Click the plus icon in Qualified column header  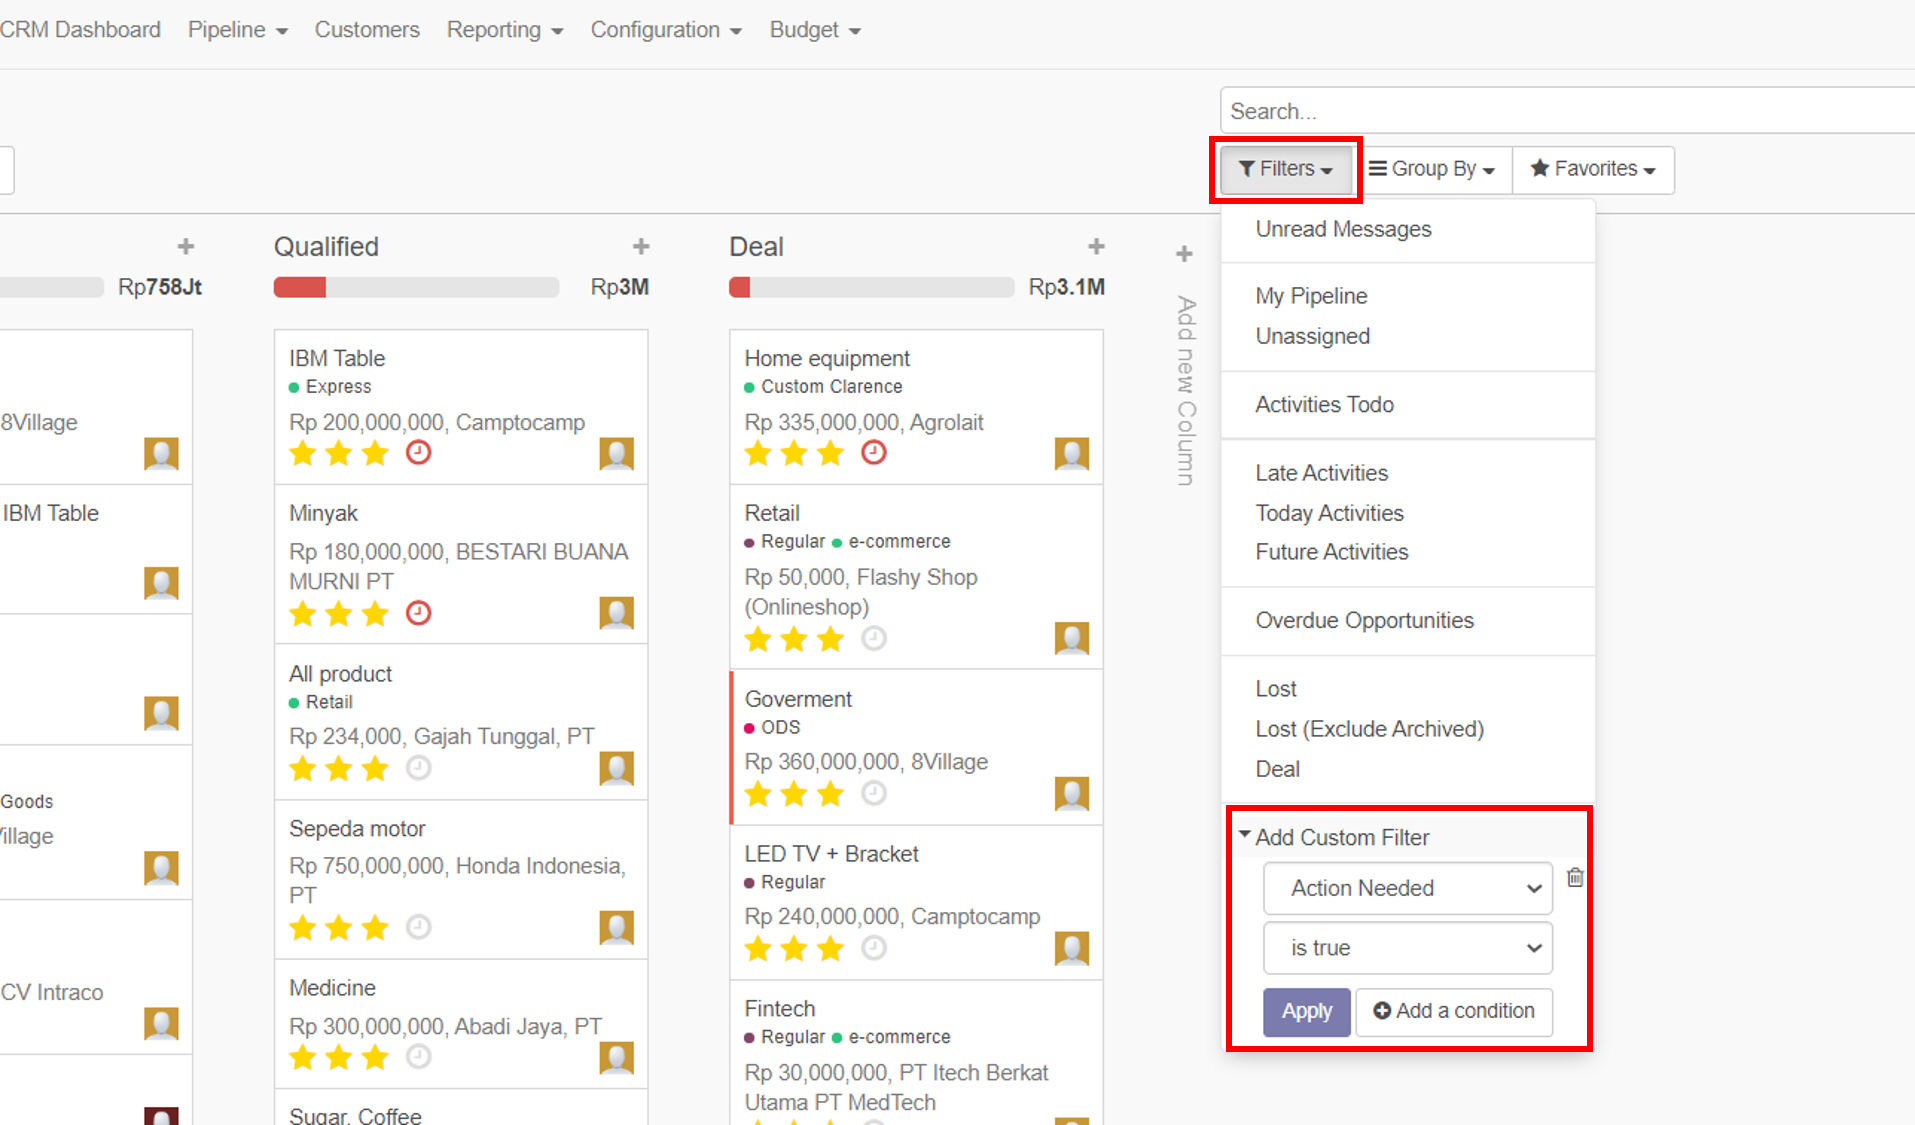[641, 246]
